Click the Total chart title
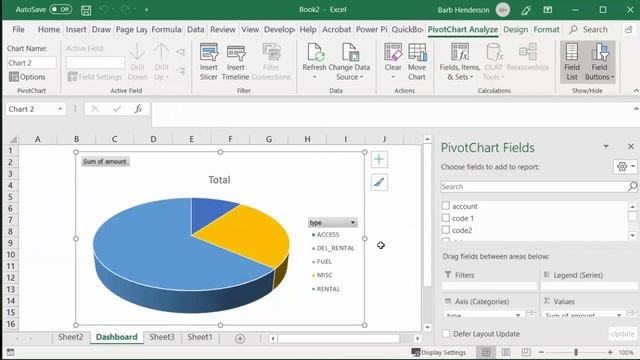 (x=220, y=180)
